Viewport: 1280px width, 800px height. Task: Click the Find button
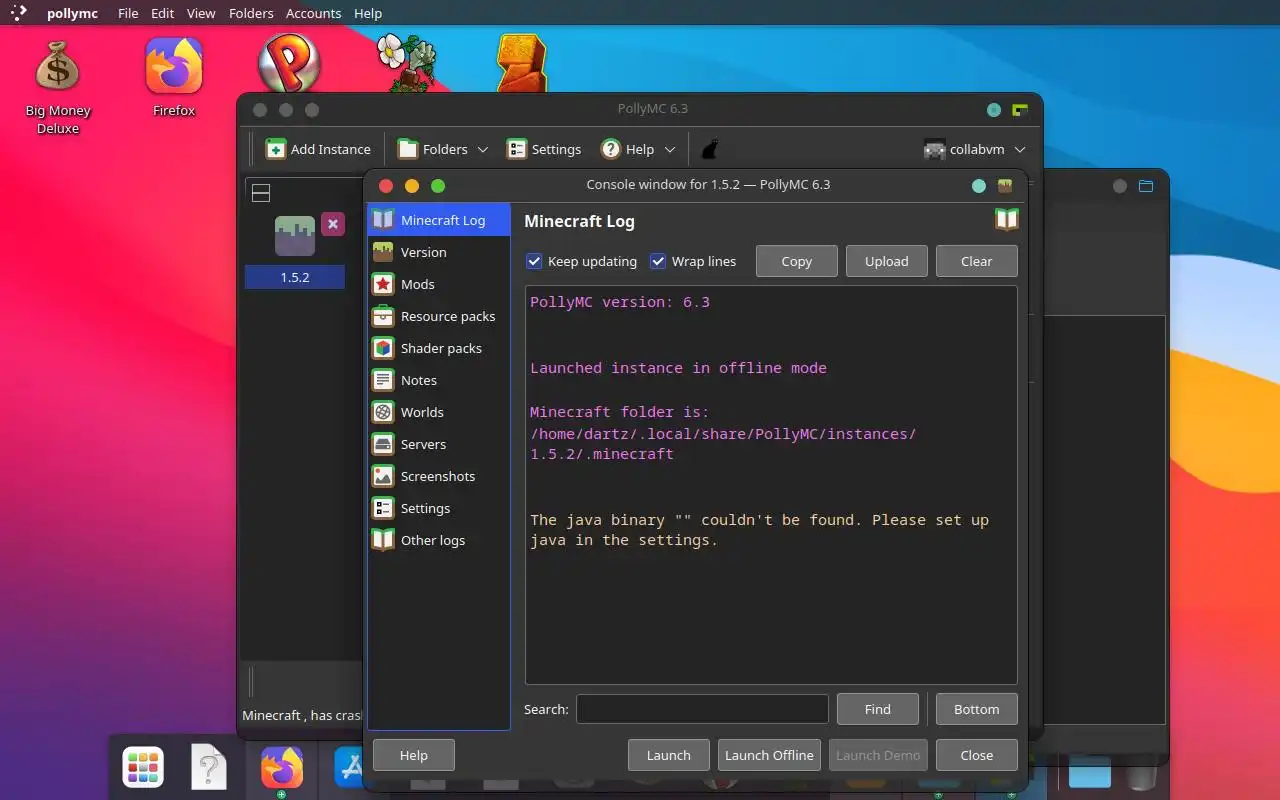pyautogui.click(x=878, y=709)
